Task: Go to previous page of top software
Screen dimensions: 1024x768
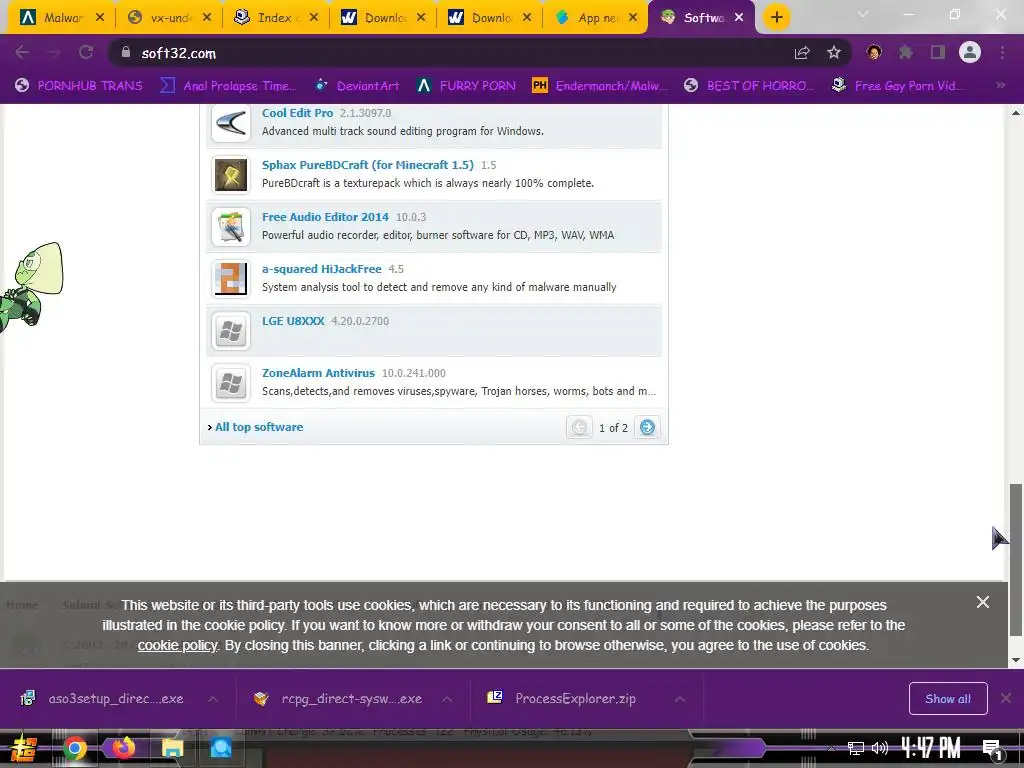Action: (x=579, y=427)
